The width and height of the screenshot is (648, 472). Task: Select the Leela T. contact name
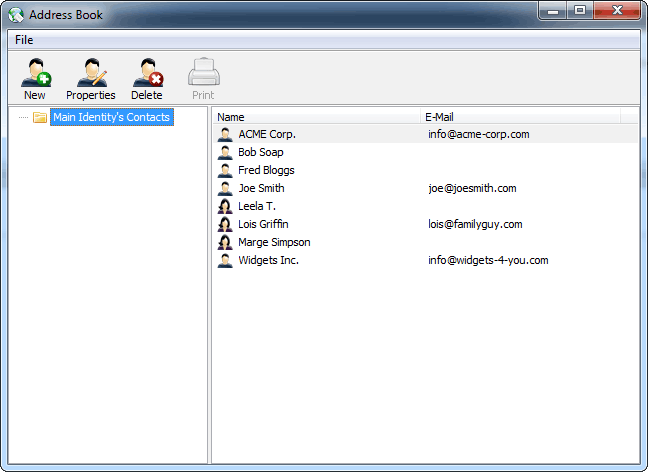pos(257,206)
